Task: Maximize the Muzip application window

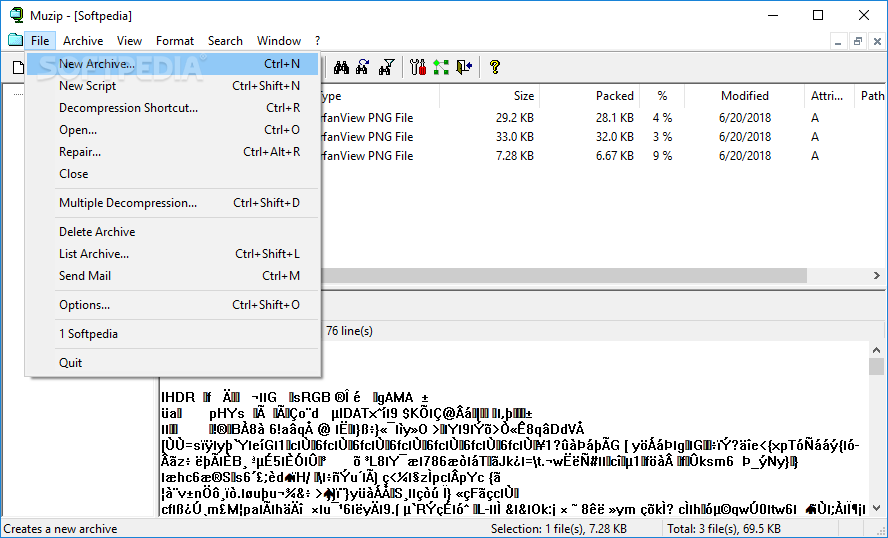Action: (818, 15)
